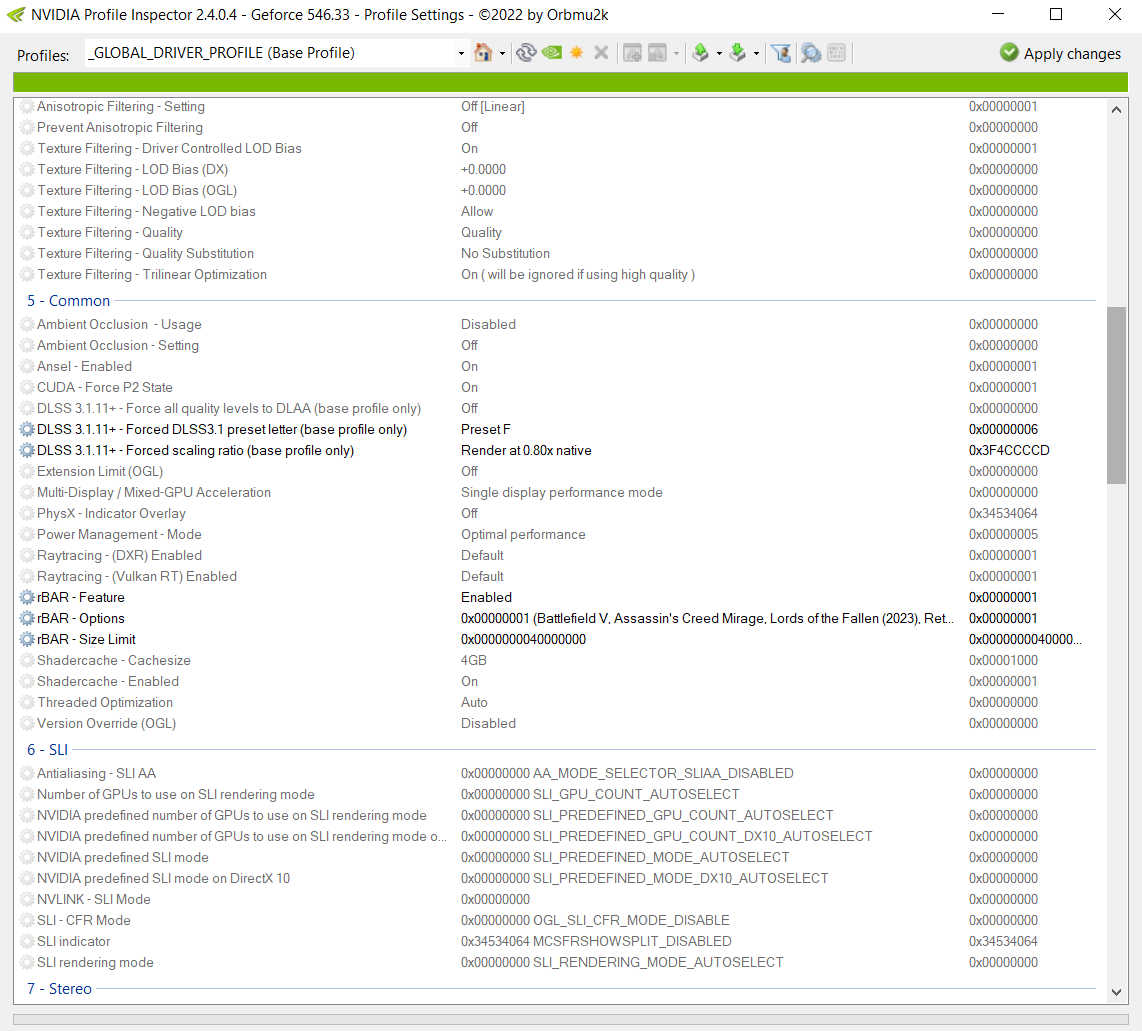The image size is (1142, 1031).
Task: Select the Raytracing - (Vulkan RT) Enabled row
Action: coord(557,576)
